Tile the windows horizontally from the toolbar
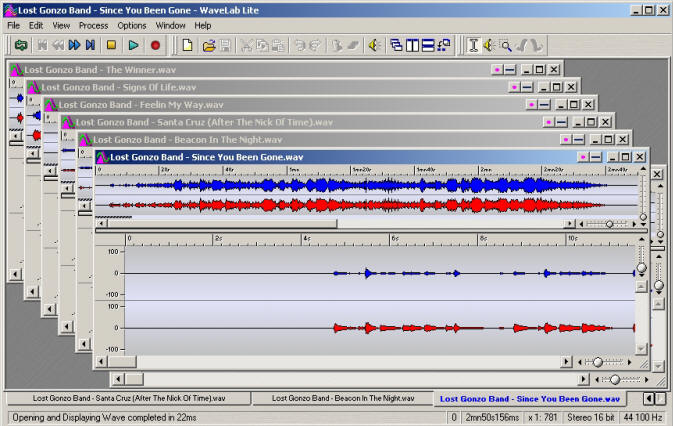Screen dimensions: 673x426 (428, 45)
